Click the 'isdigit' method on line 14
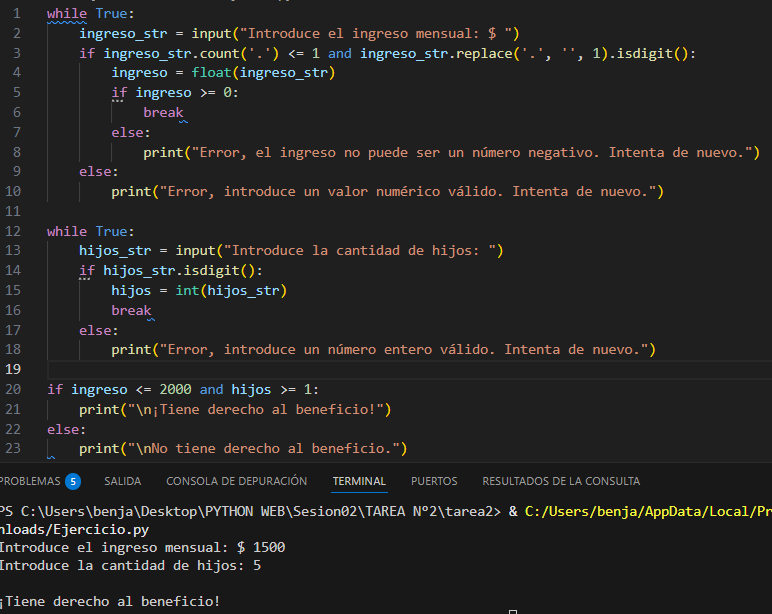Image resolution: width=772 pixels, height=614 pixels. (x=211, y=270)
